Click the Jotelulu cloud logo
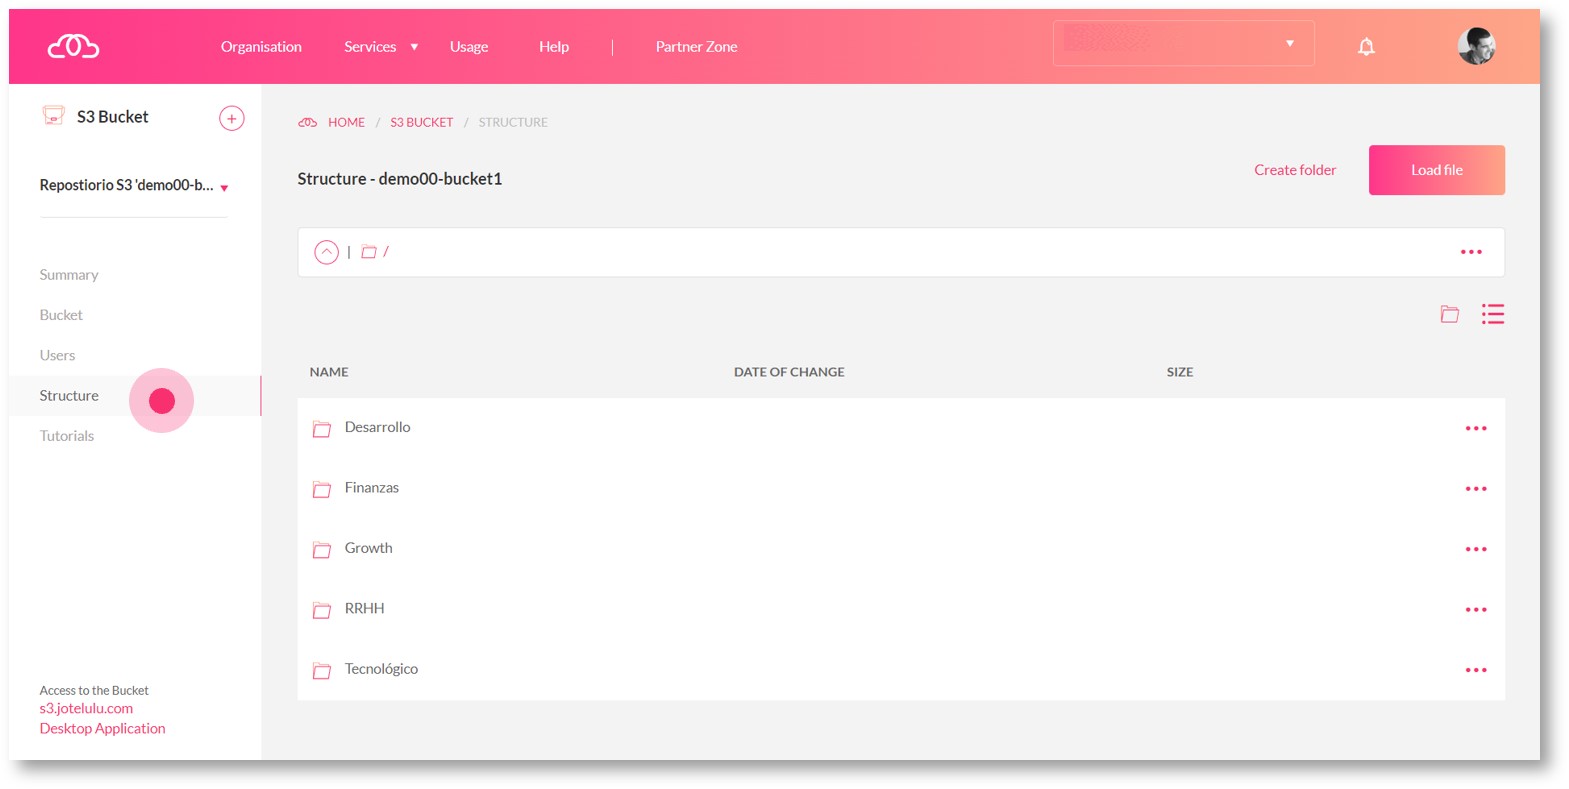This screenshot has height=789, width=1569. (x=73, y=46)
